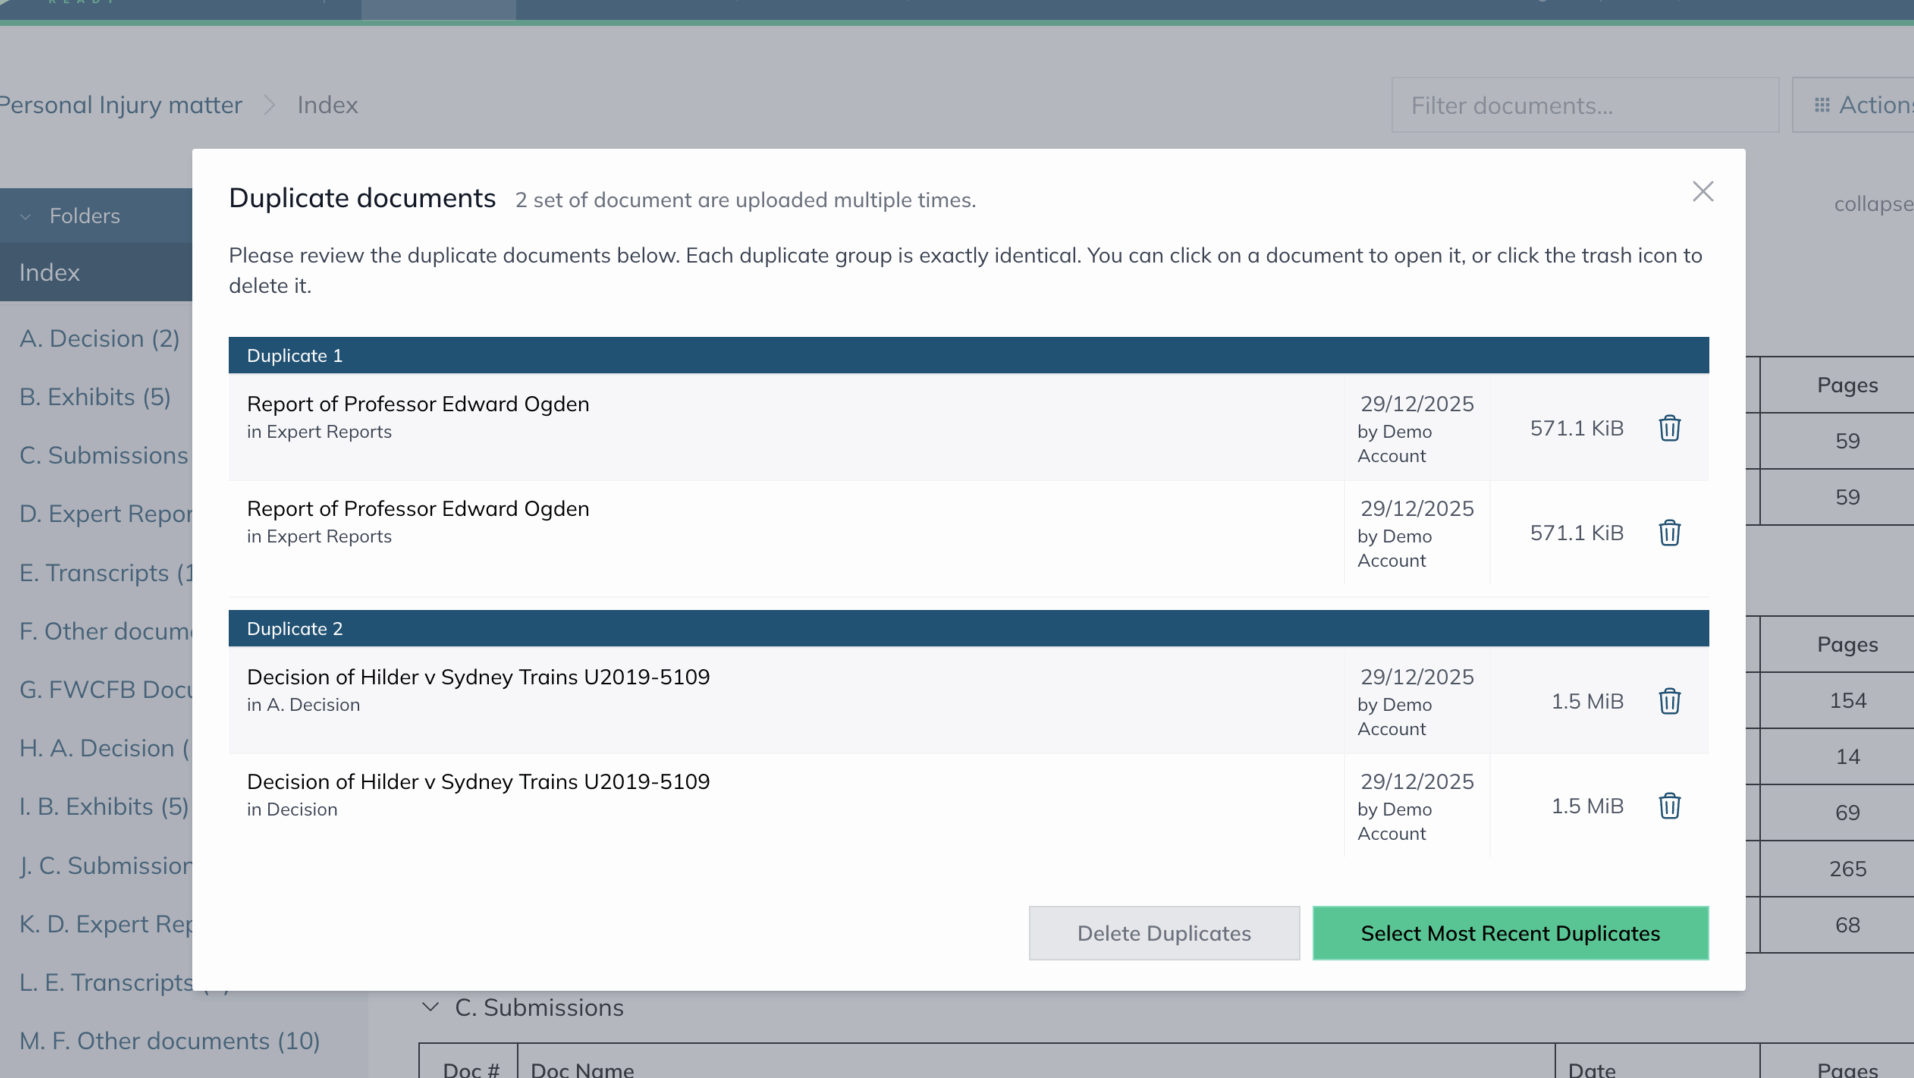Open Hilder v Sydney Trains in A. Decision
Image resolution: width=1914 pixels, height=1078 pixels.
[477, 677]
